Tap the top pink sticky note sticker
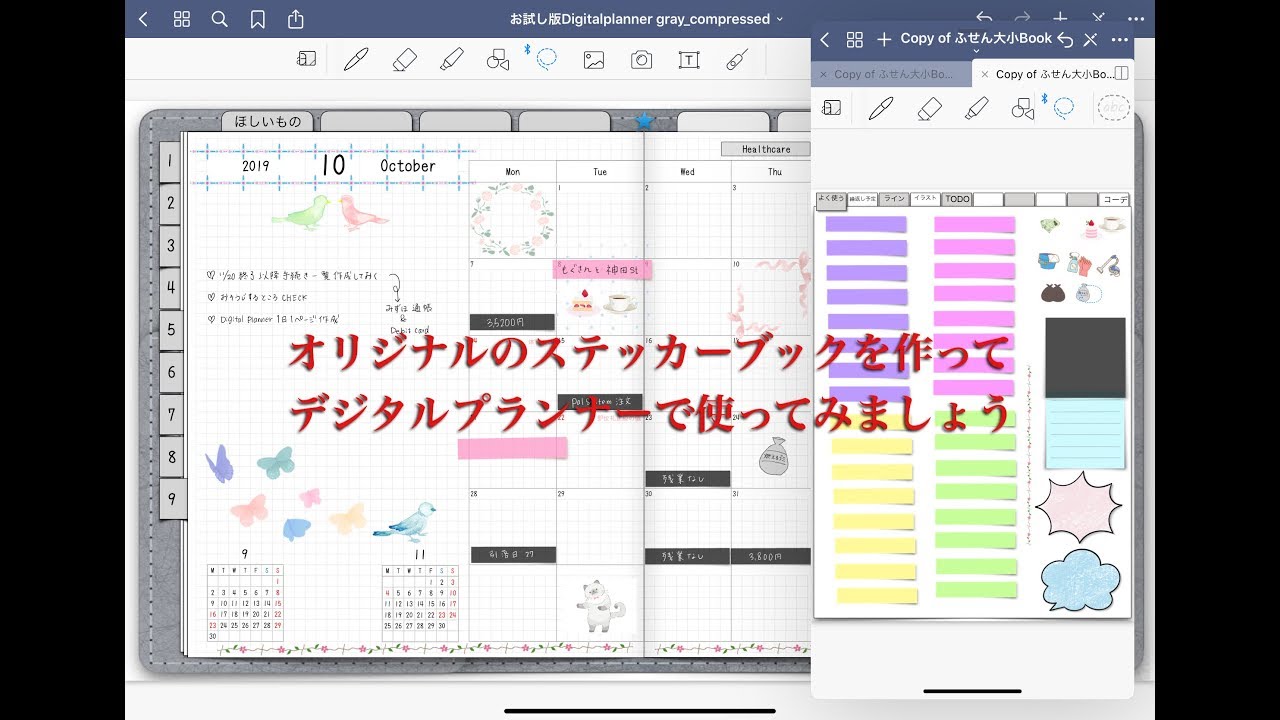 tap(974, 224)
